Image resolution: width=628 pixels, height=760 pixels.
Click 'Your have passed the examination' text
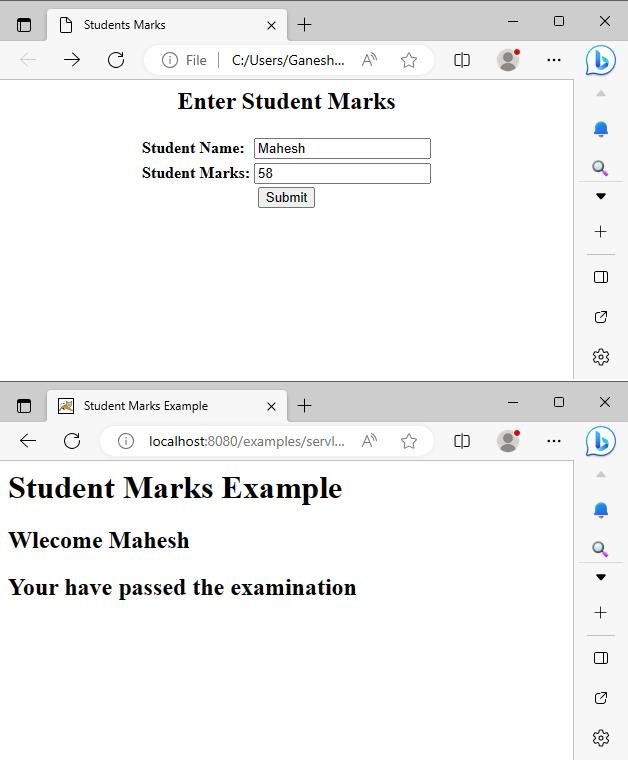pyautogui.click(x=182, y=587)
